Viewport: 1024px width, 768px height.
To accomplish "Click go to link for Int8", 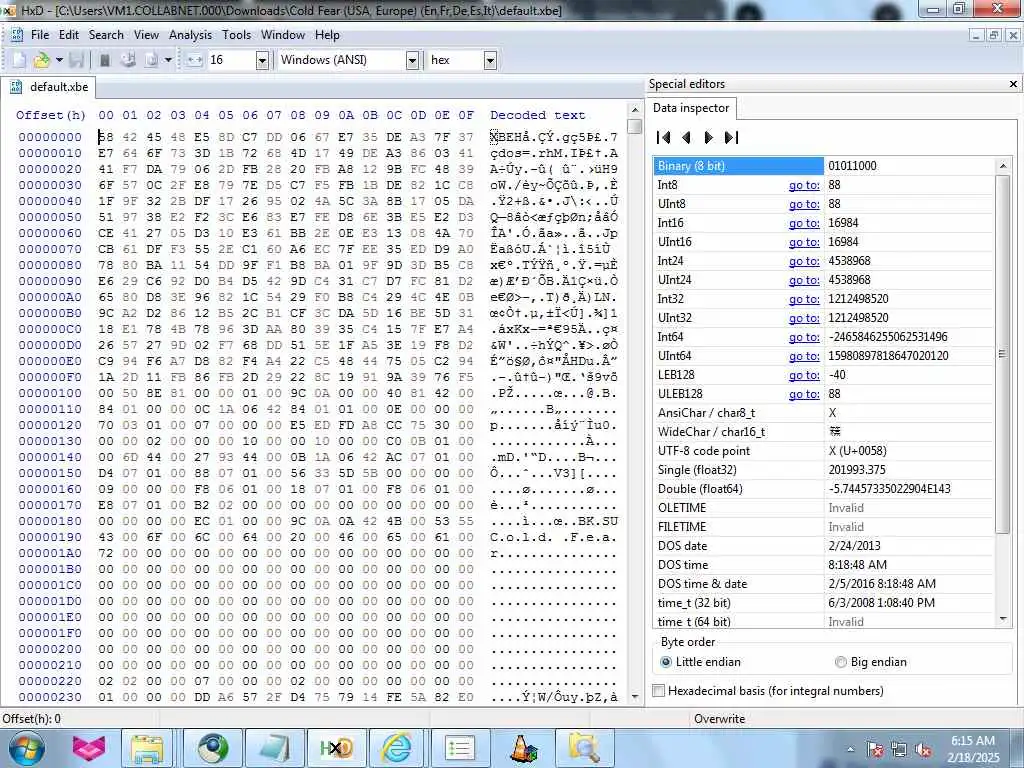I will tap(804, 185).
